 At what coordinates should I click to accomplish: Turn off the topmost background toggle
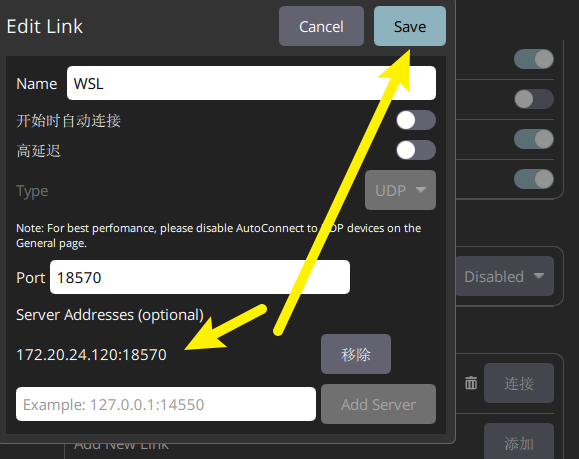pyautogui.click(x=534, y=59)
